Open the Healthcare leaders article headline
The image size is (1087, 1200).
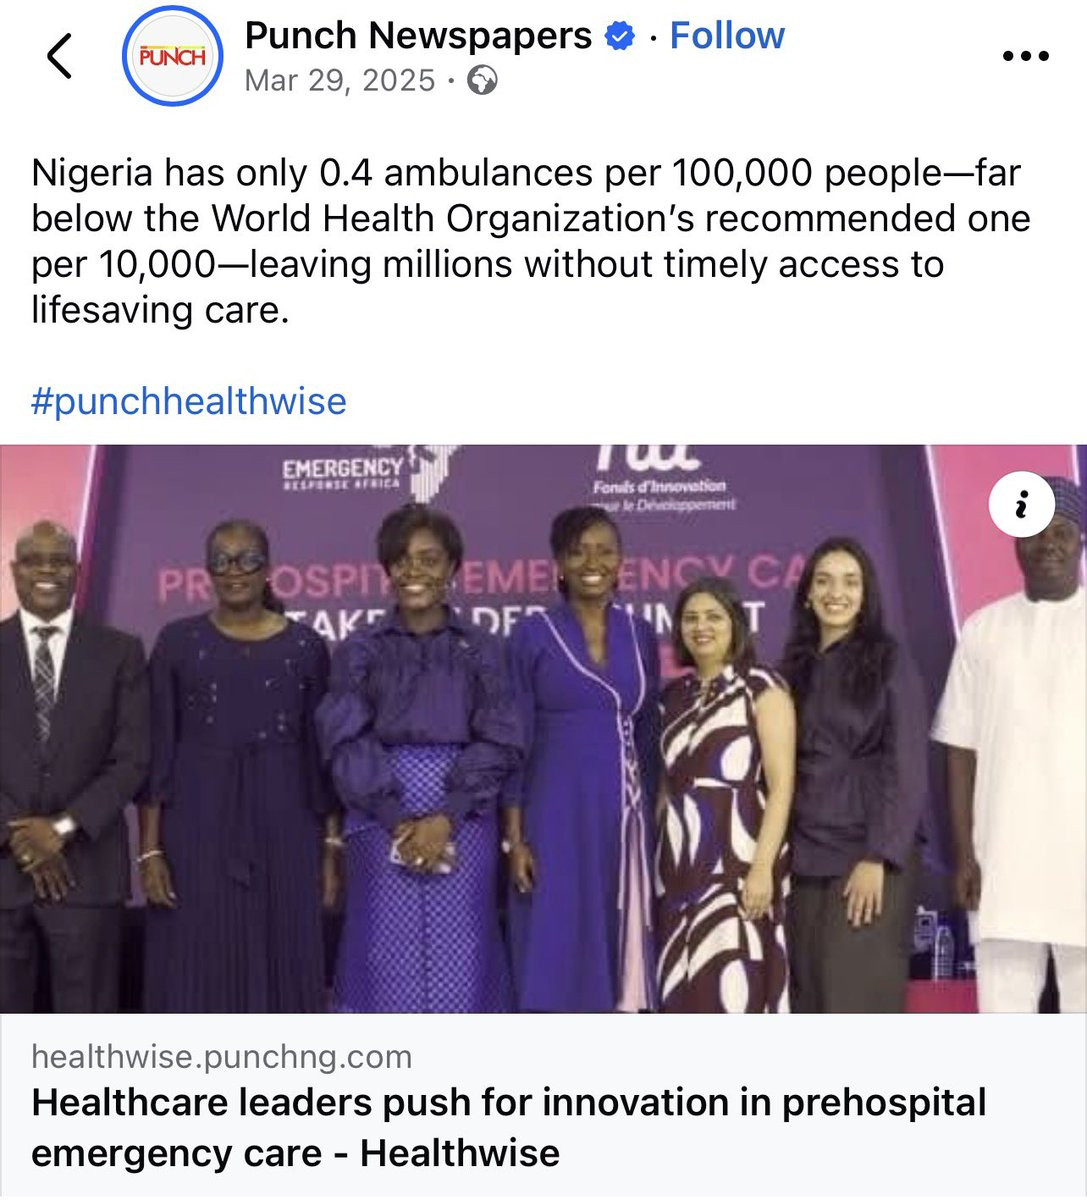point(508,1127)
